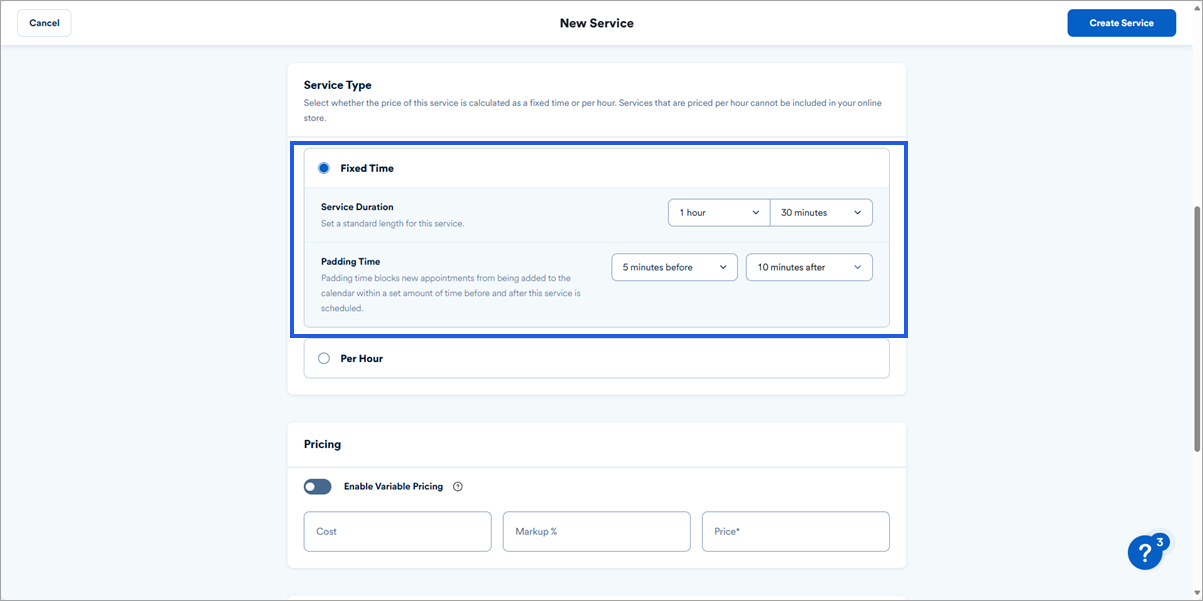Select the Fixed Time option
The image size is (1203, 601).
[x=324, y=167]
